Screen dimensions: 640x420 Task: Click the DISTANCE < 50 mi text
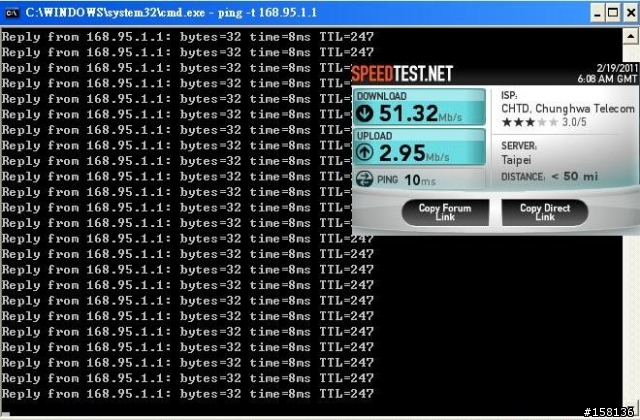pos(549,176)
